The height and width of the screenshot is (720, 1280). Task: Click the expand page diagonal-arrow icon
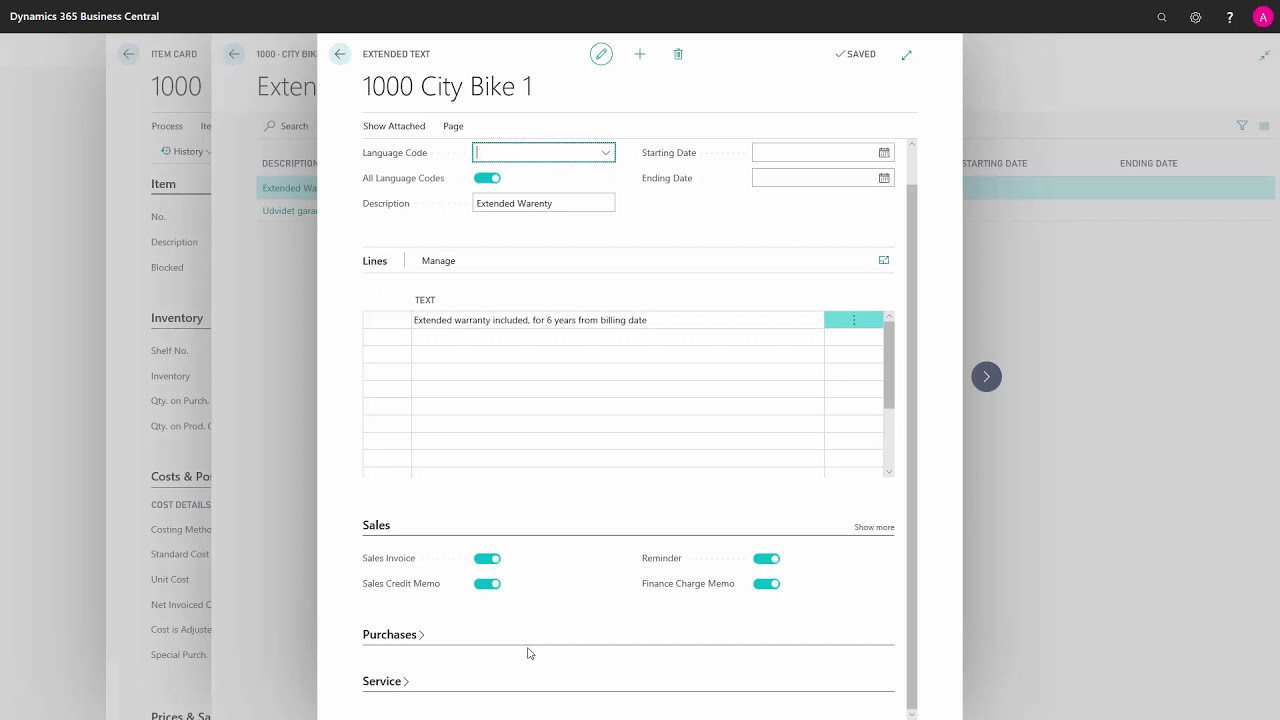click(x=907, y=55)
